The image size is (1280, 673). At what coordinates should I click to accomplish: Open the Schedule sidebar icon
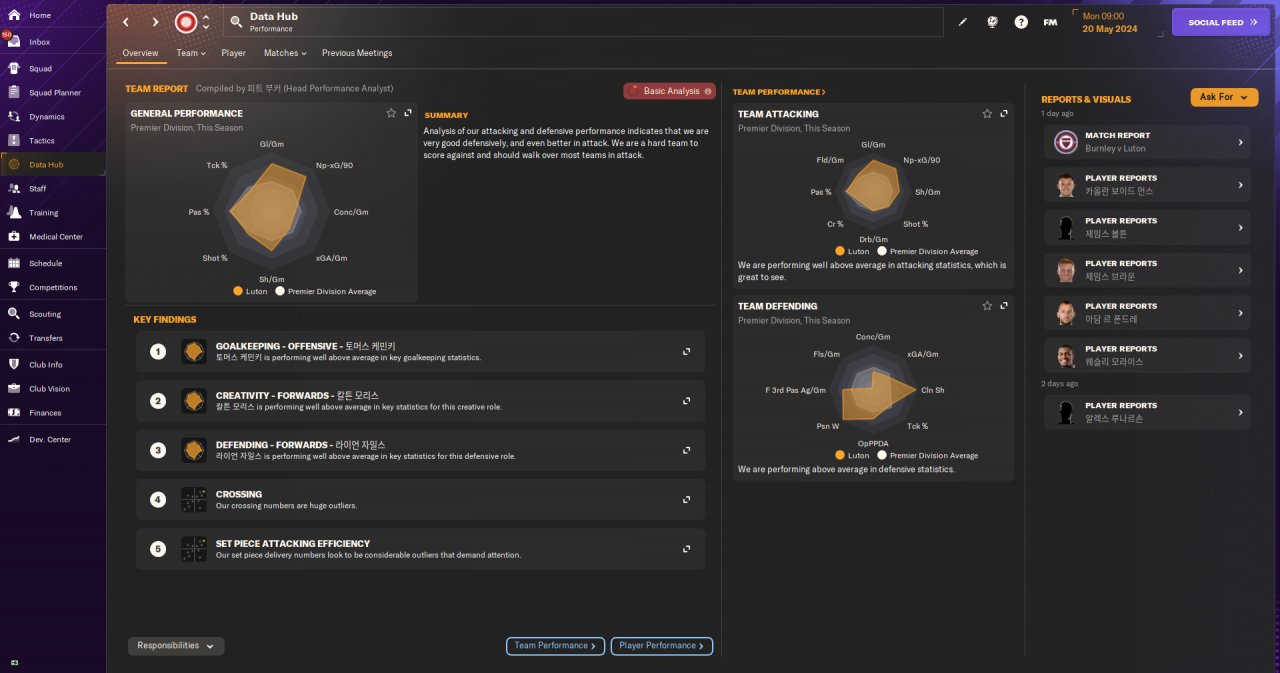click(x=14, y=263)
